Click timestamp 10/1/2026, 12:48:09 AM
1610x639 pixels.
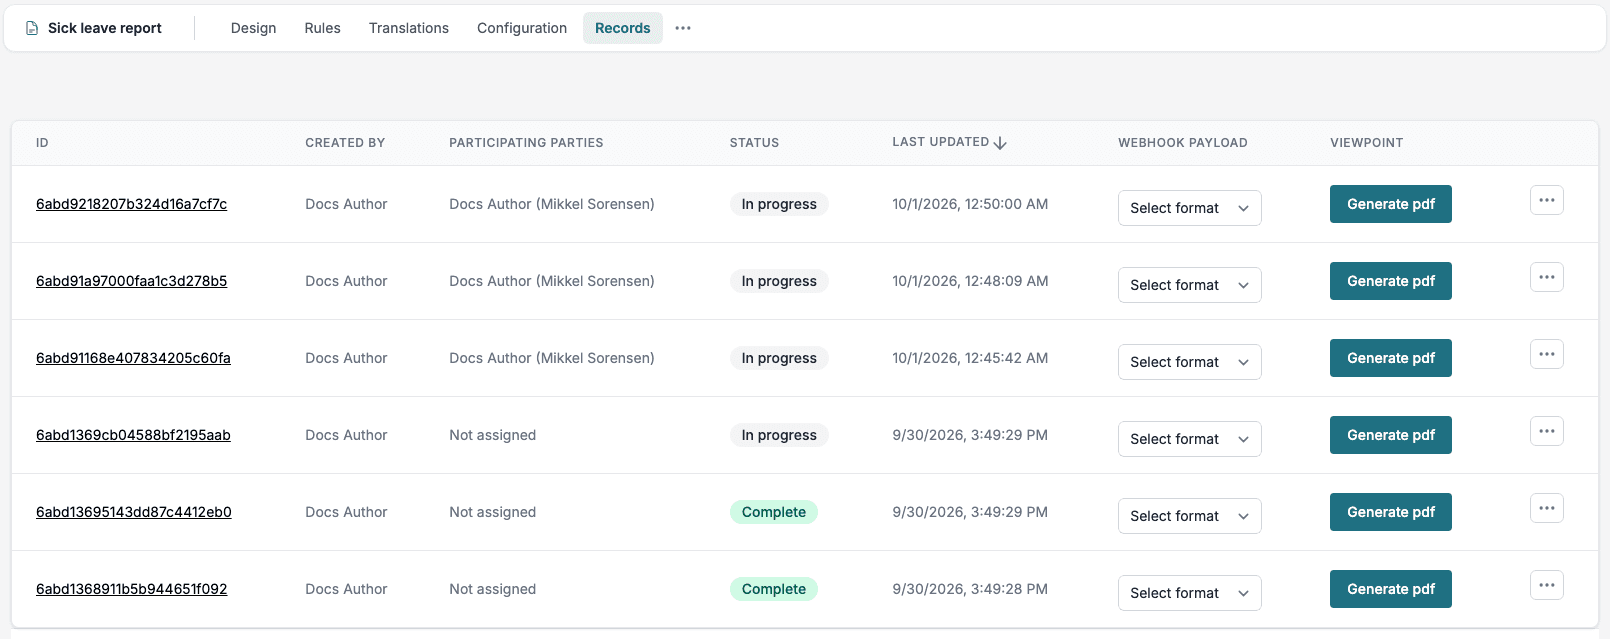970,281
